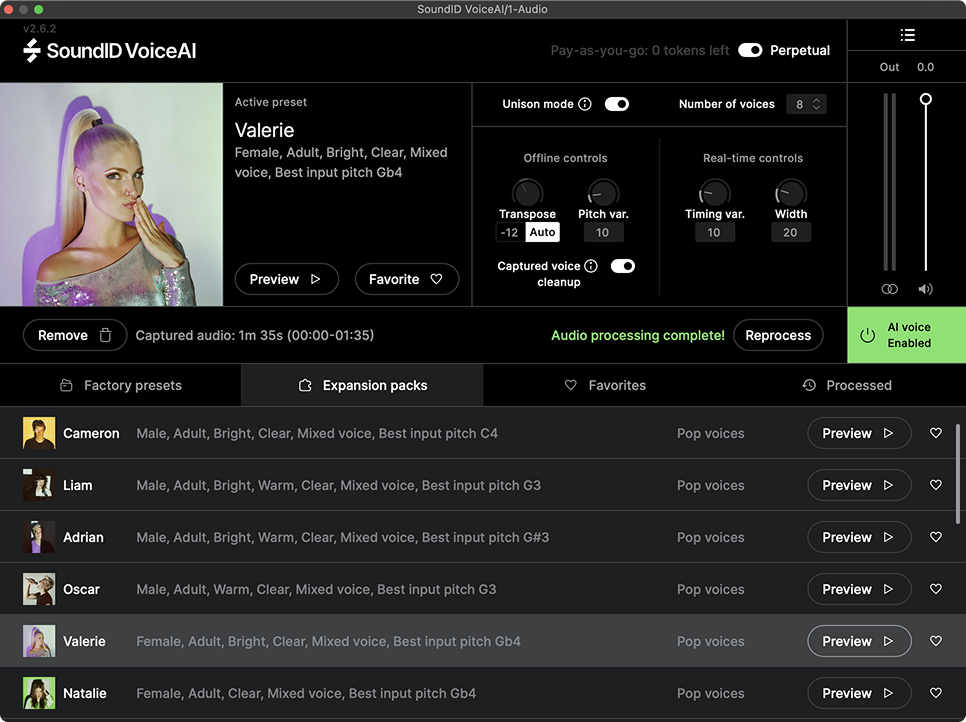The height and width of the screenshot is (722, 966).
Task: Click the Transpose knob
Action: coord(527,193)
